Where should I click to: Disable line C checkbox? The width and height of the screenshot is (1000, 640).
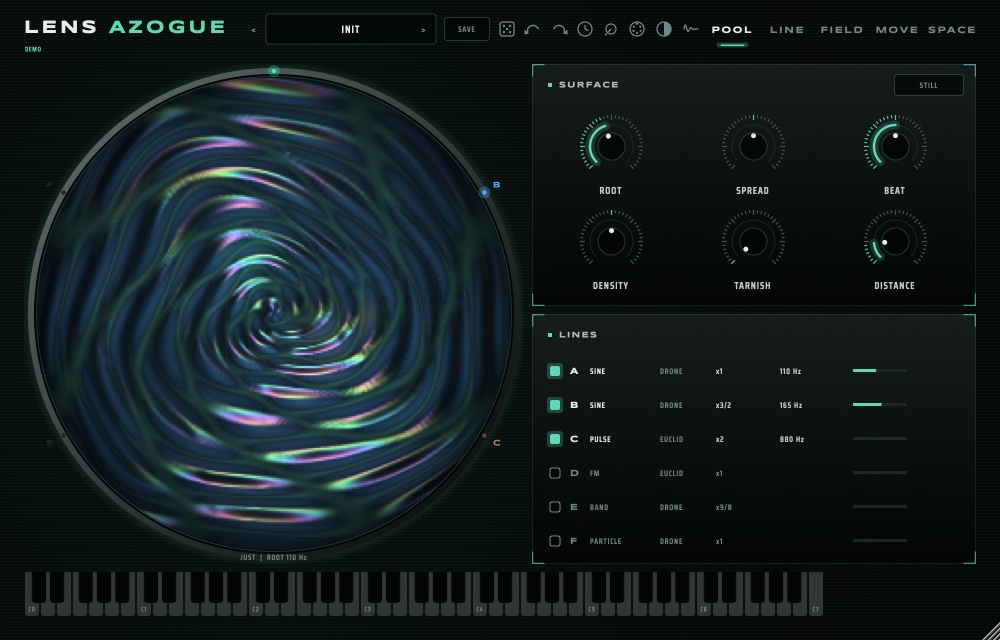(555, 439)
